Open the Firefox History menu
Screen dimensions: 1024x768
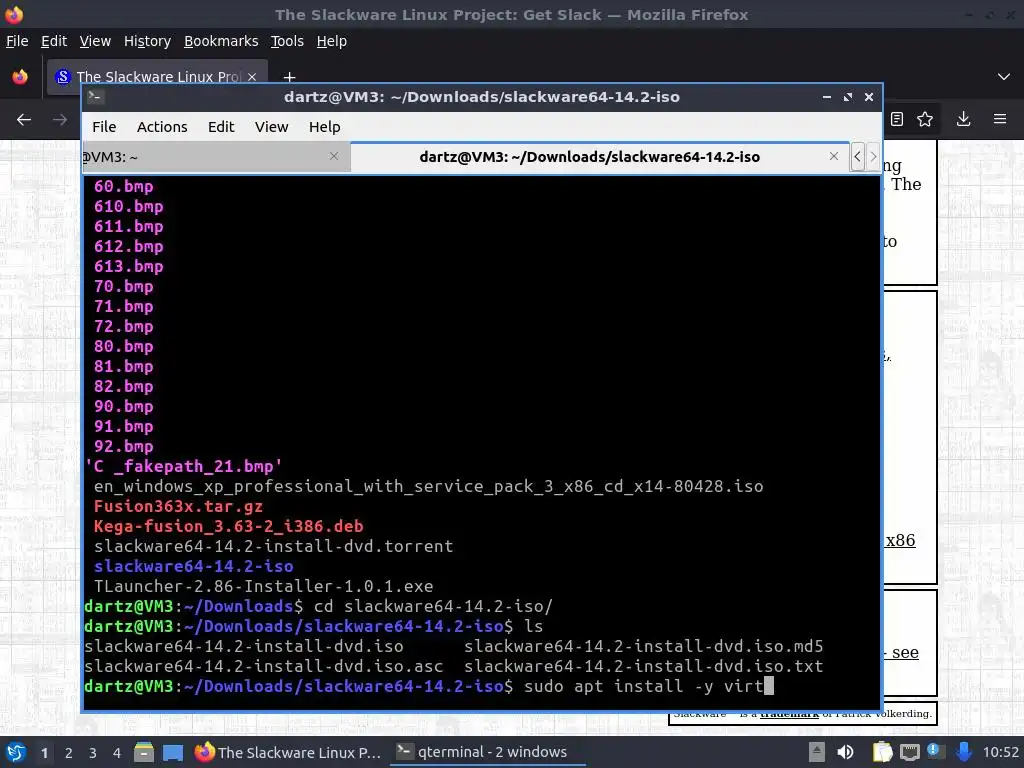pos(147,41)
